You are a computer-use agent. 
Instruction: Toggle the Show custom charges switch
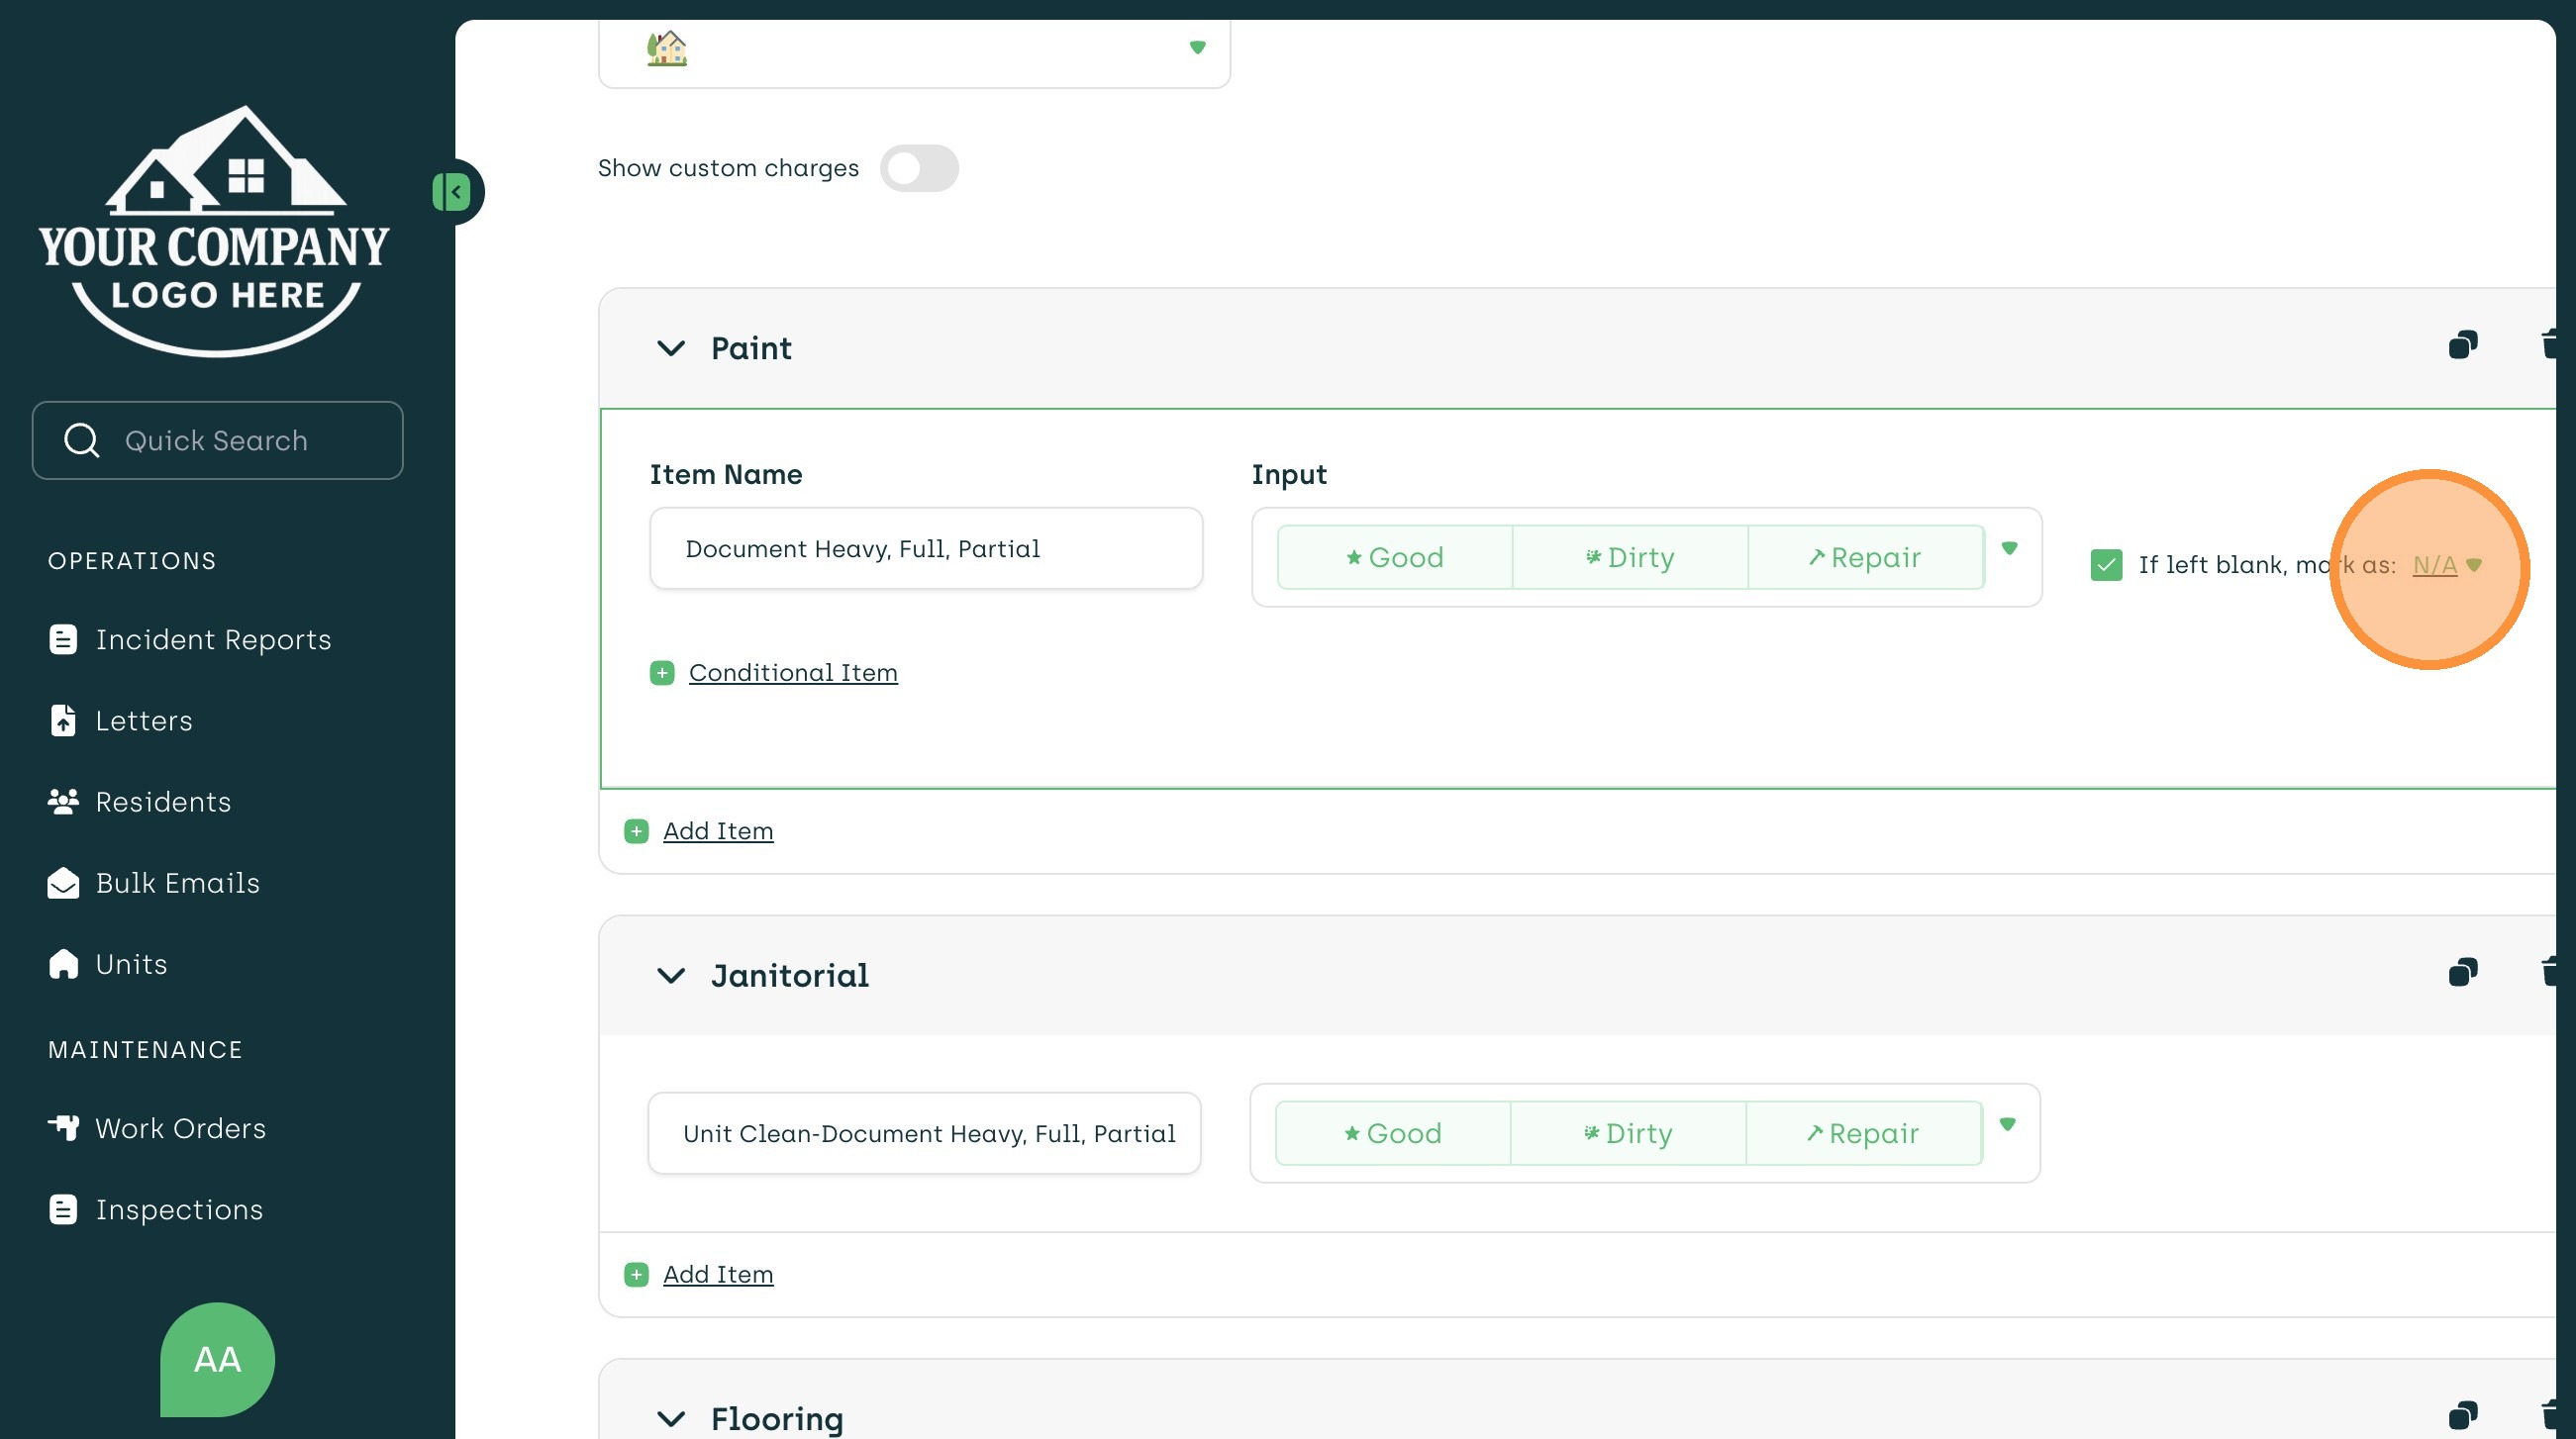click(919, 168)
